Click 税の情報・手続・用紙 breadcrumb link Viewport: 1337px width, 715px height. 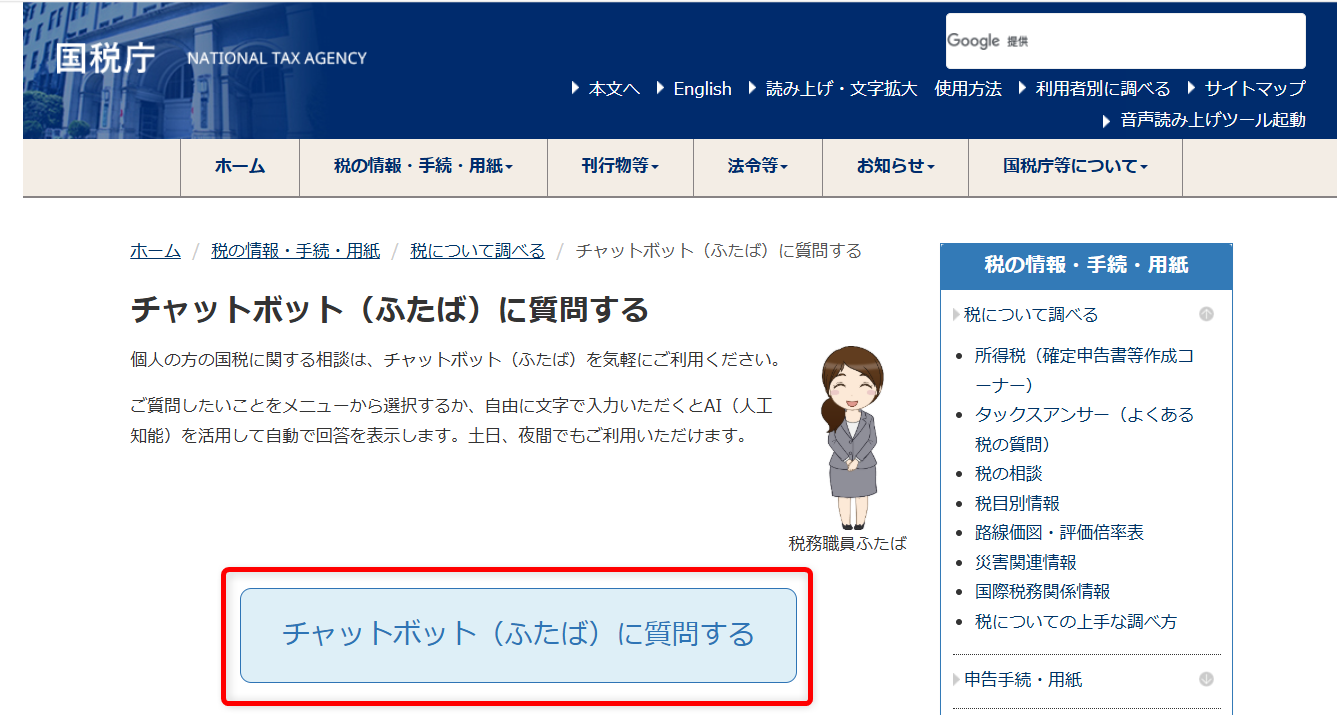pos(295,251)
